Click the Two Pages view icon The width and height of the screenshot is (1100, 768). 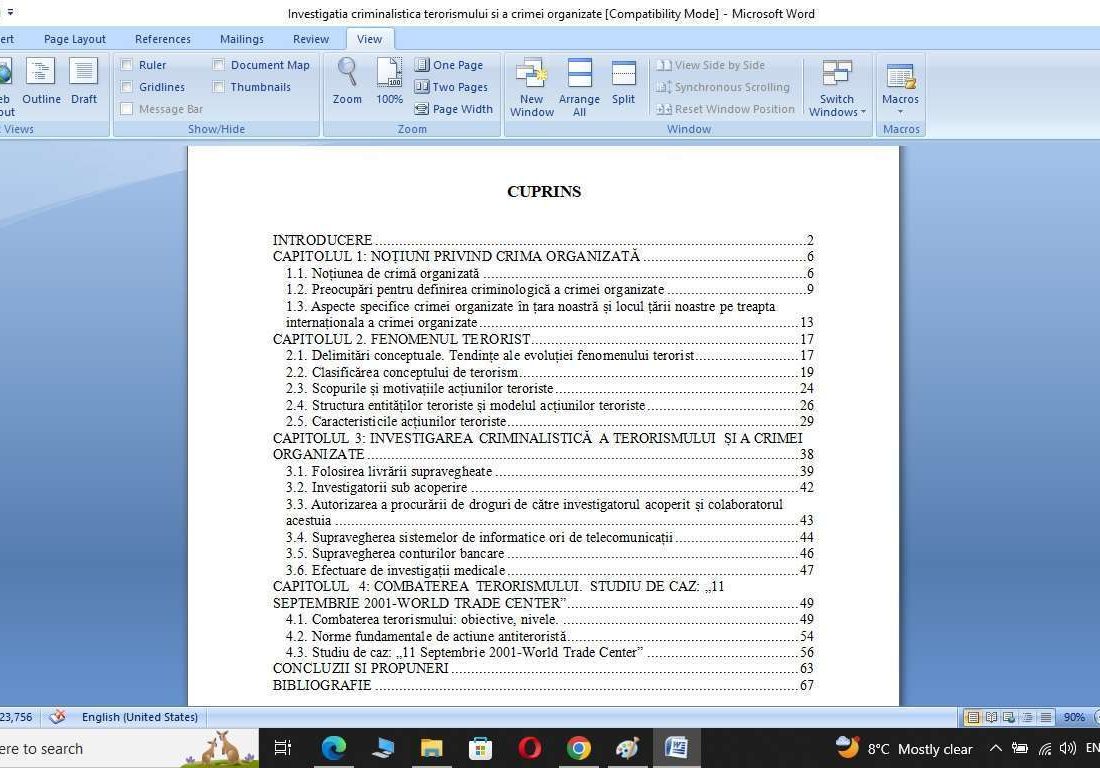click(452, 86)
